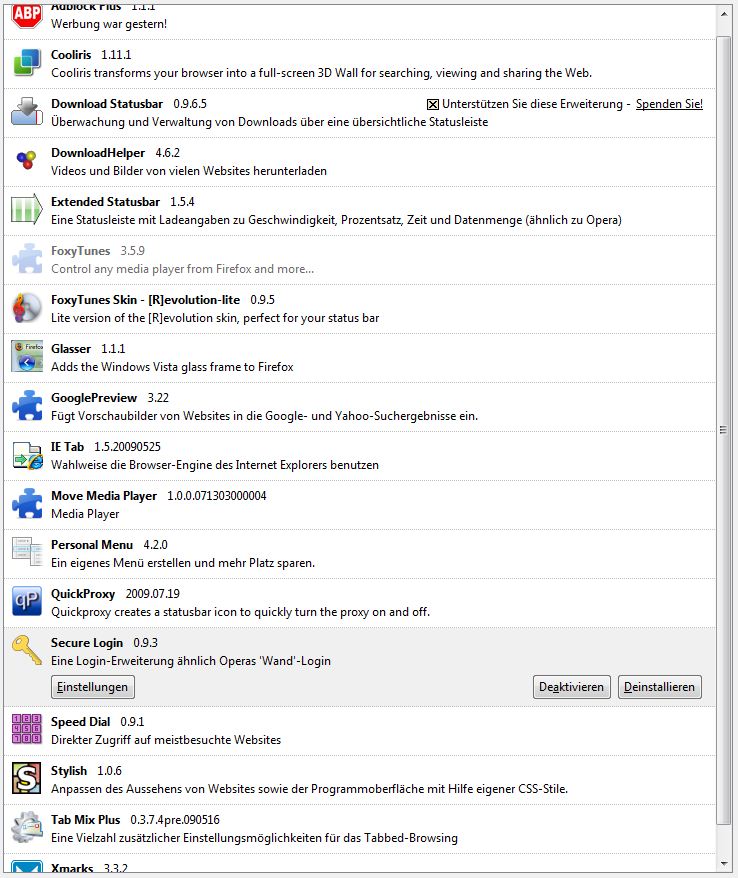738x878 pixels.
Task: Click version text '0.3.7.4pre.090516'
Action: click(175, 820)
